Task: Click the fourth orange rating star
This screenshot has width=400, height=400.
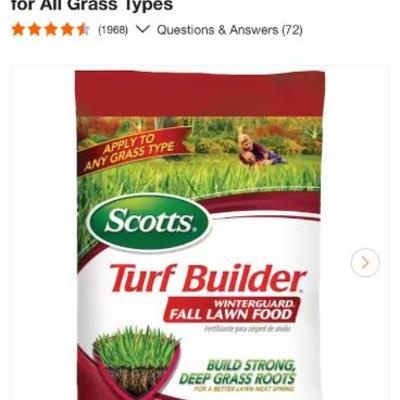Action: click(67, 30)
